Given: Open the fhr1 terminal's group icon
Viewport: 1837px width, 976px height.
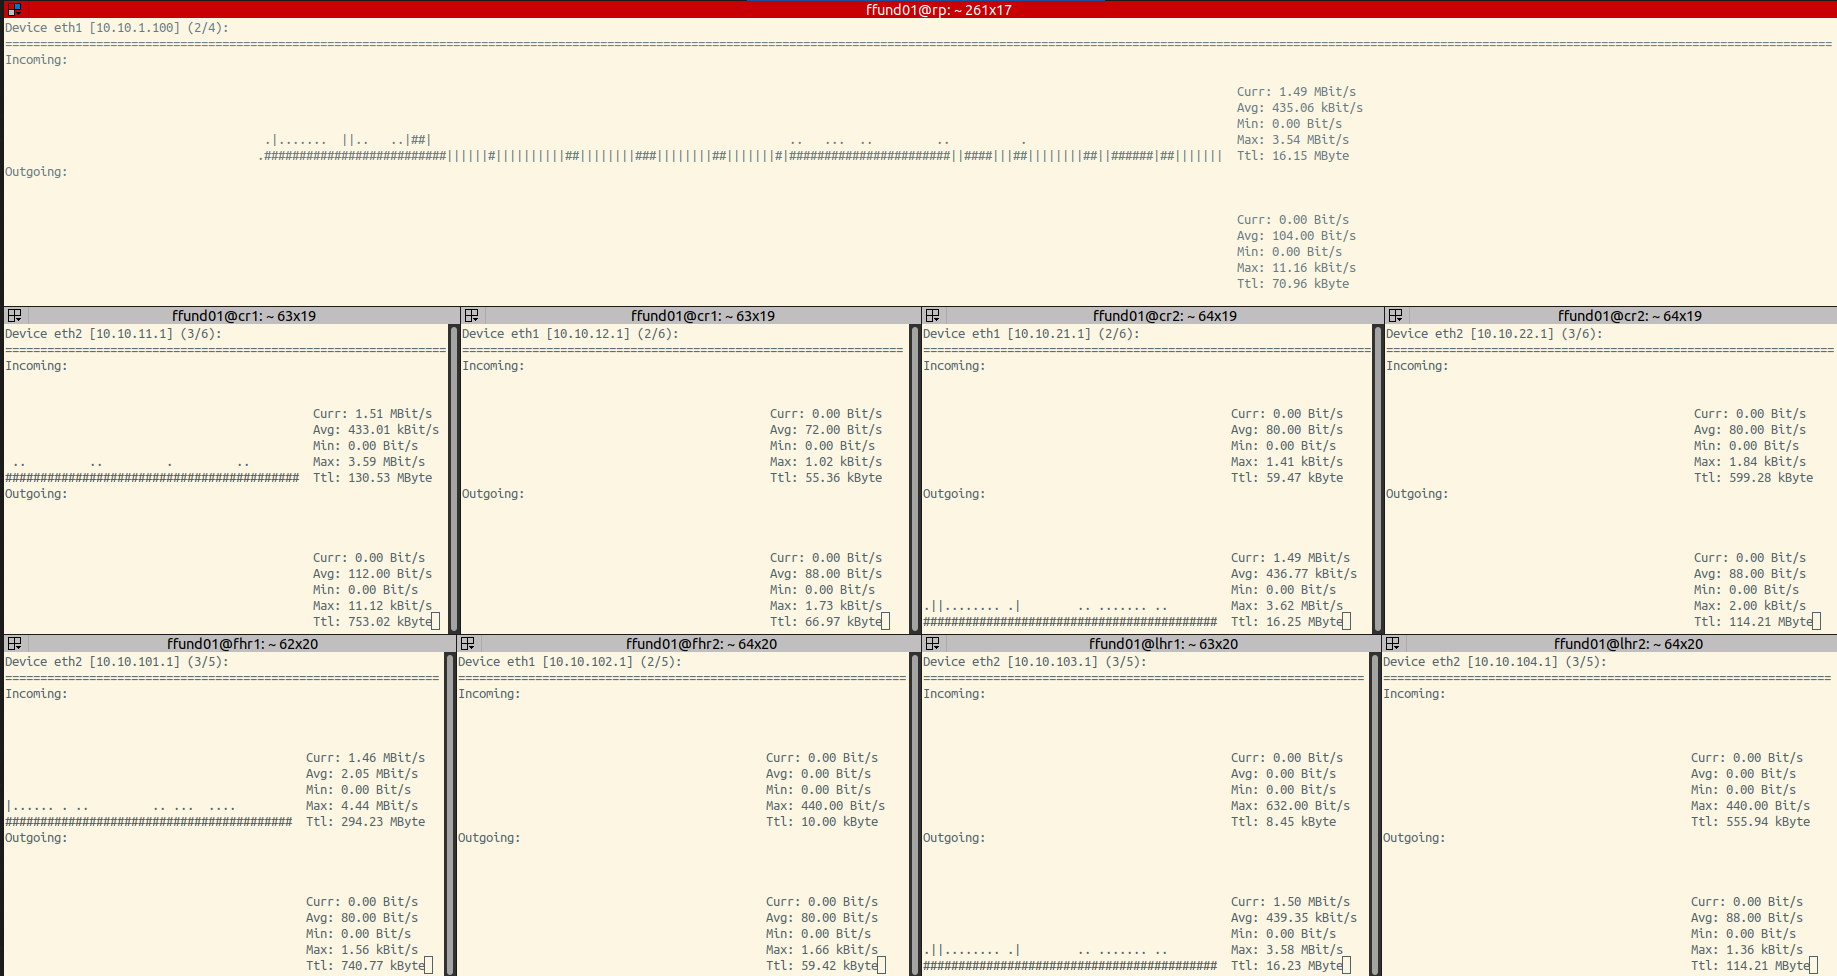Looking at the screenshot, I should point(14,644).
